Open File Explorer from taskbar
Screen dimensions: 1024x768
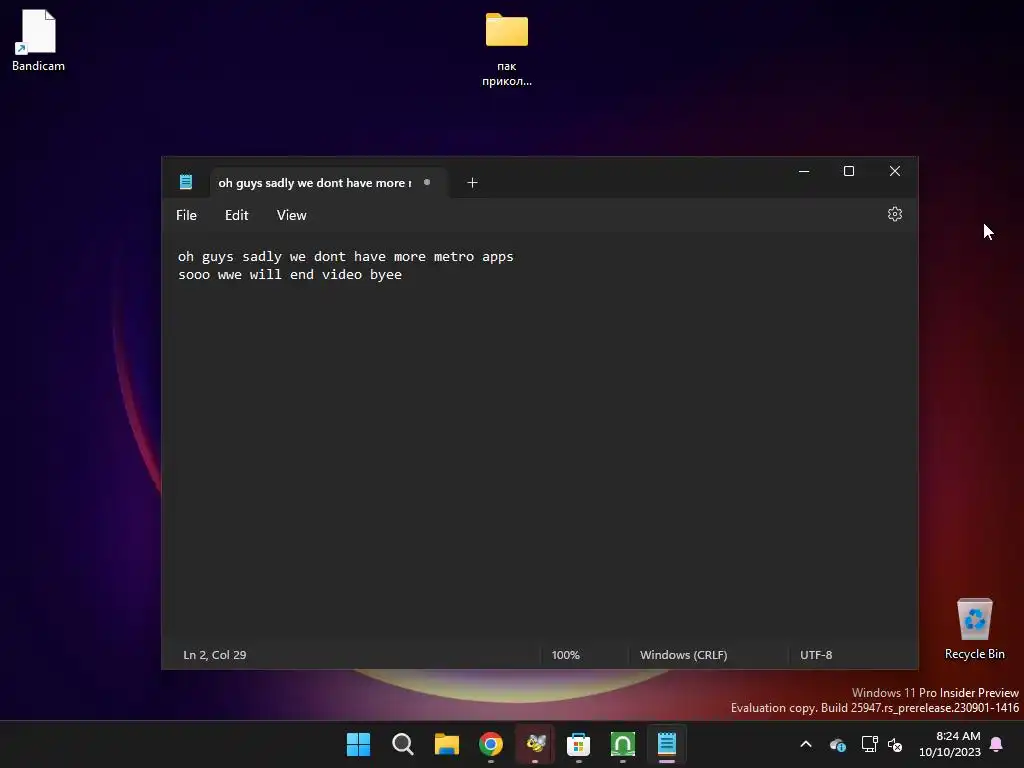click(447, 744)
